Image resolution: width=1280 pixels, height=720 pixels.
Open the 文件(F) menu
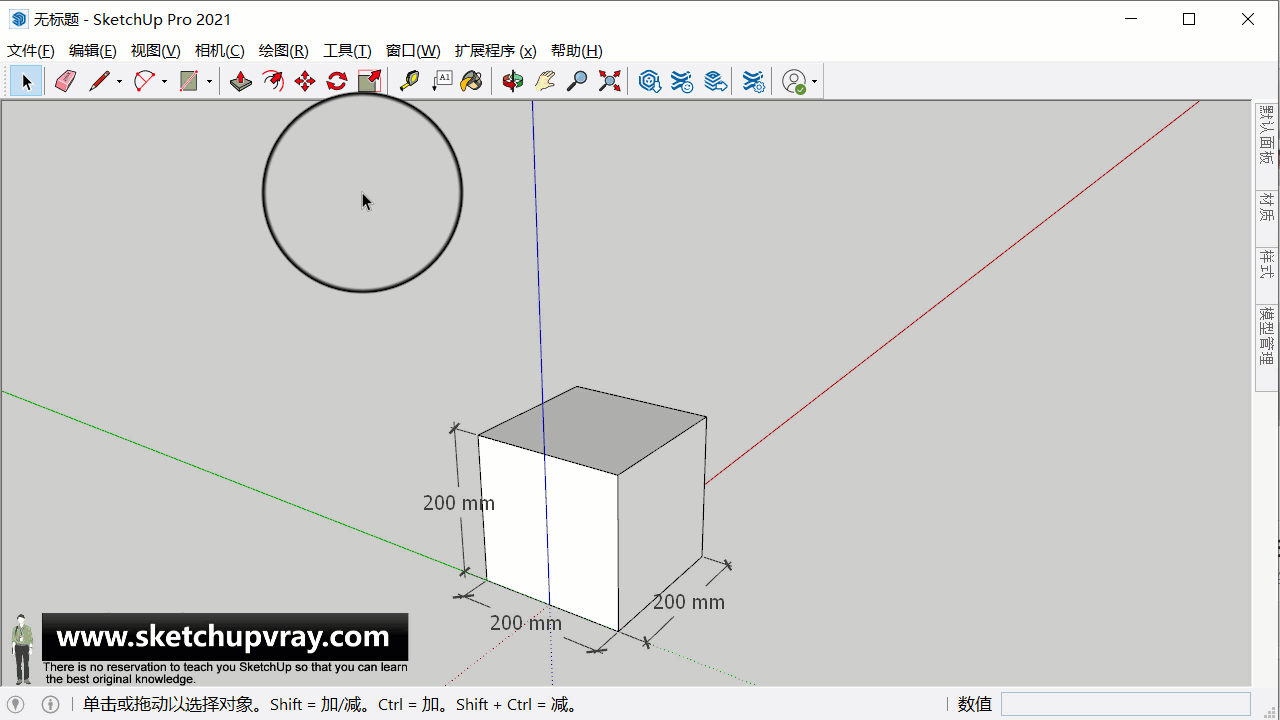point(31,51)
